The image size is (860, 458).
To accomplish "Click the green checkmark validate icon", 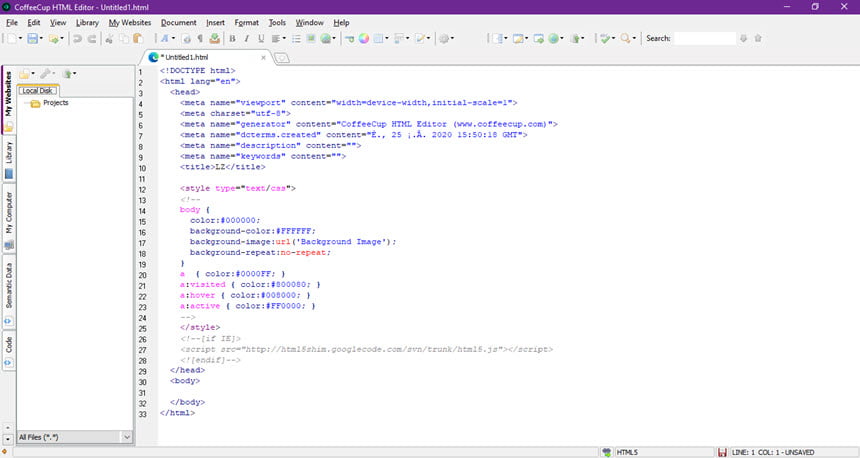I will (x=605, y=38).
